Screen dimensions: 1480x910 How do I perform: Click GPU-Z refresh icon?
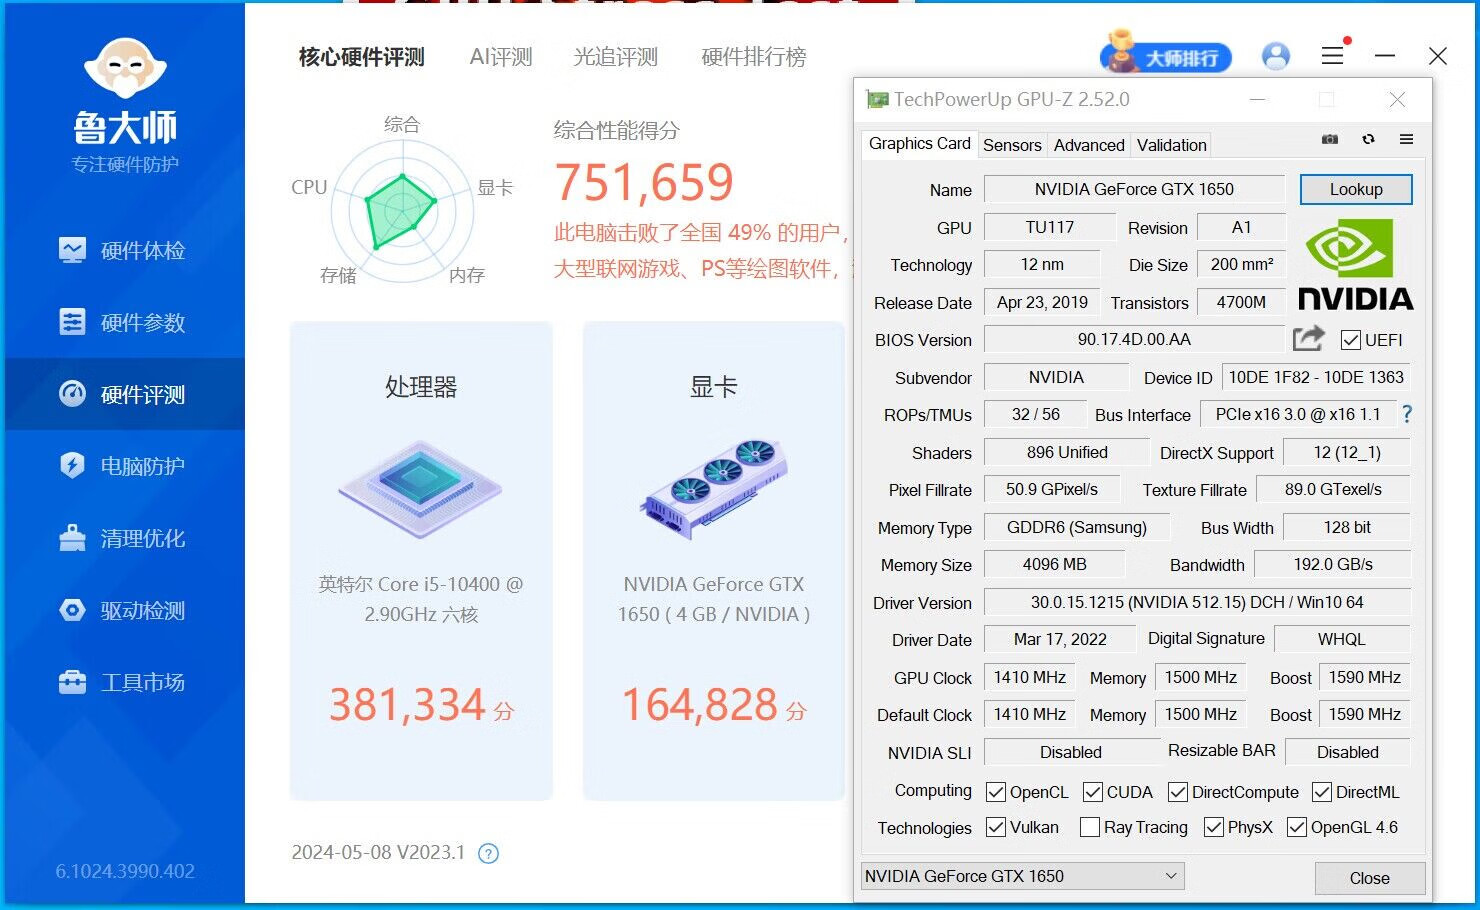coord(1368,139)
